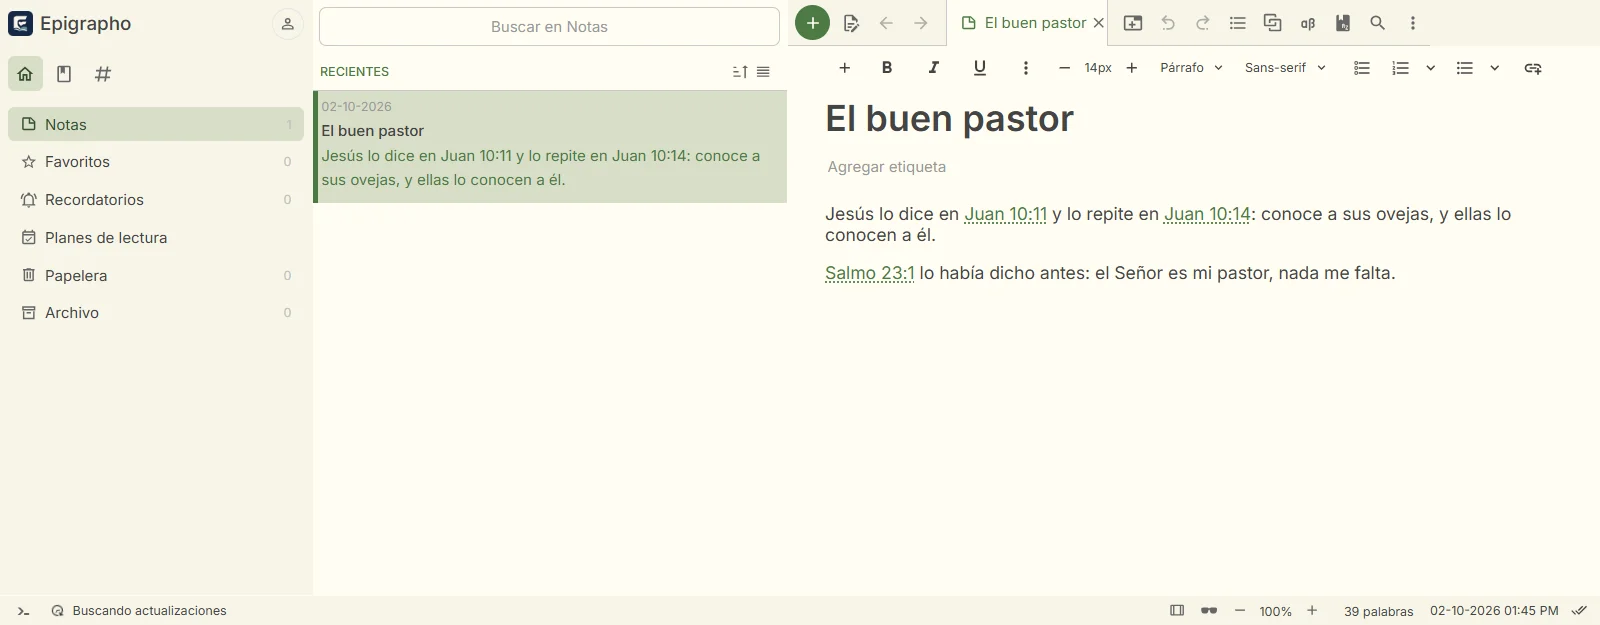Screen dimensions: 1600x625
Task: Create a new note with the green plus button
Action: 812,23
